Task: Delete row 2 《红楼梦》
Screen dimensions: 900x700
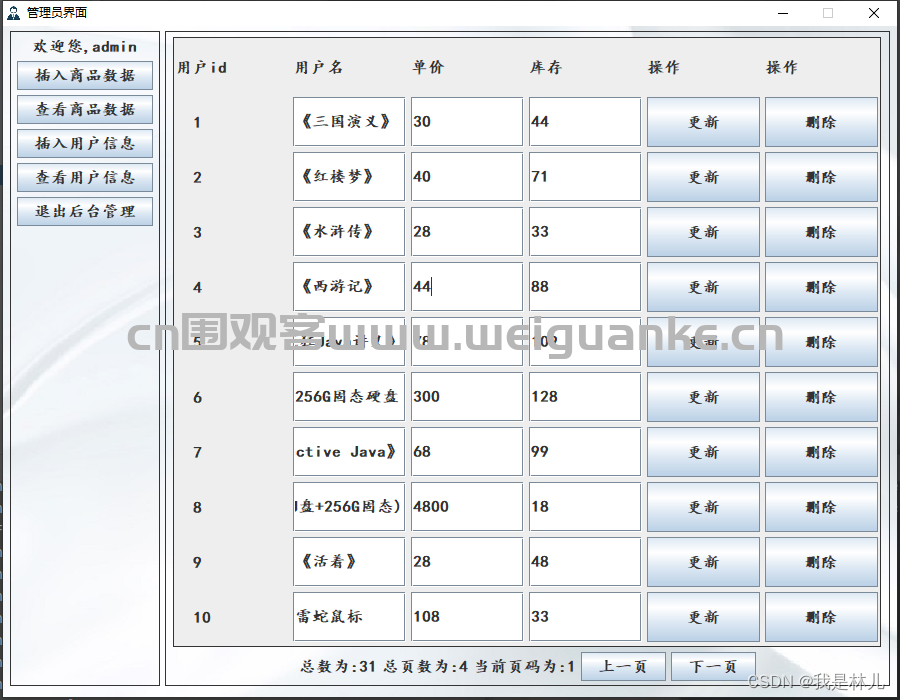Action: point(821,177)
